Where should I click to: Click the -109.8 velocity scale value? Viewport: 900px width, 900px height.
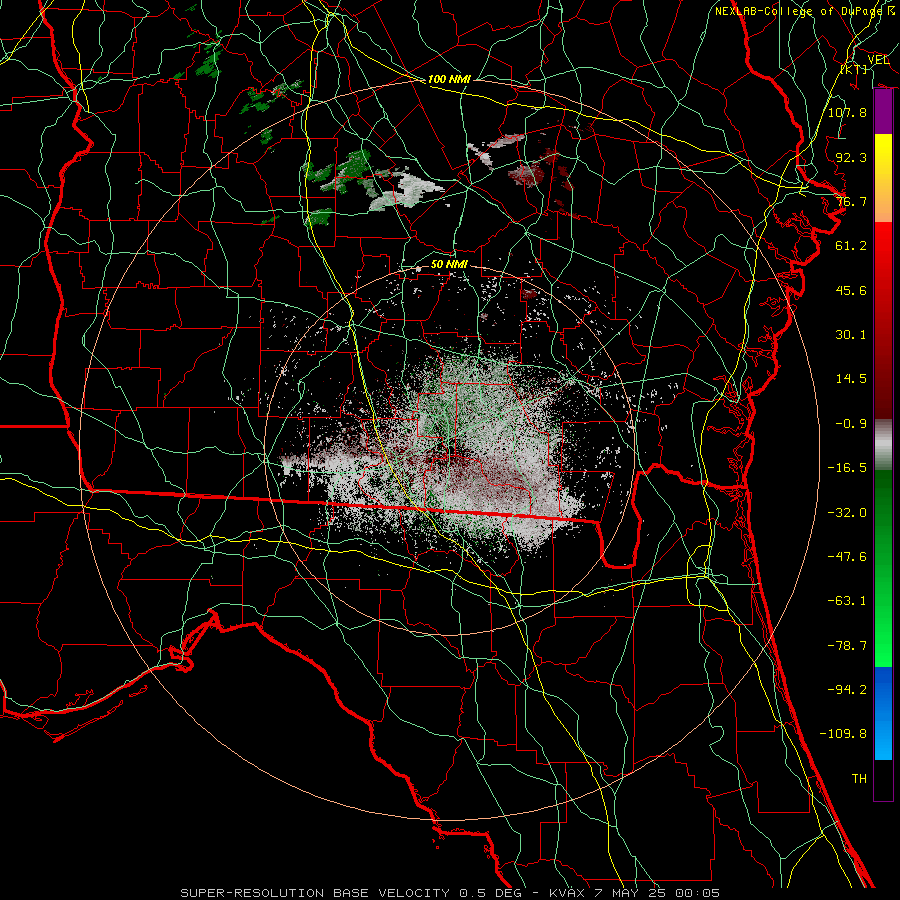(843, 734)
